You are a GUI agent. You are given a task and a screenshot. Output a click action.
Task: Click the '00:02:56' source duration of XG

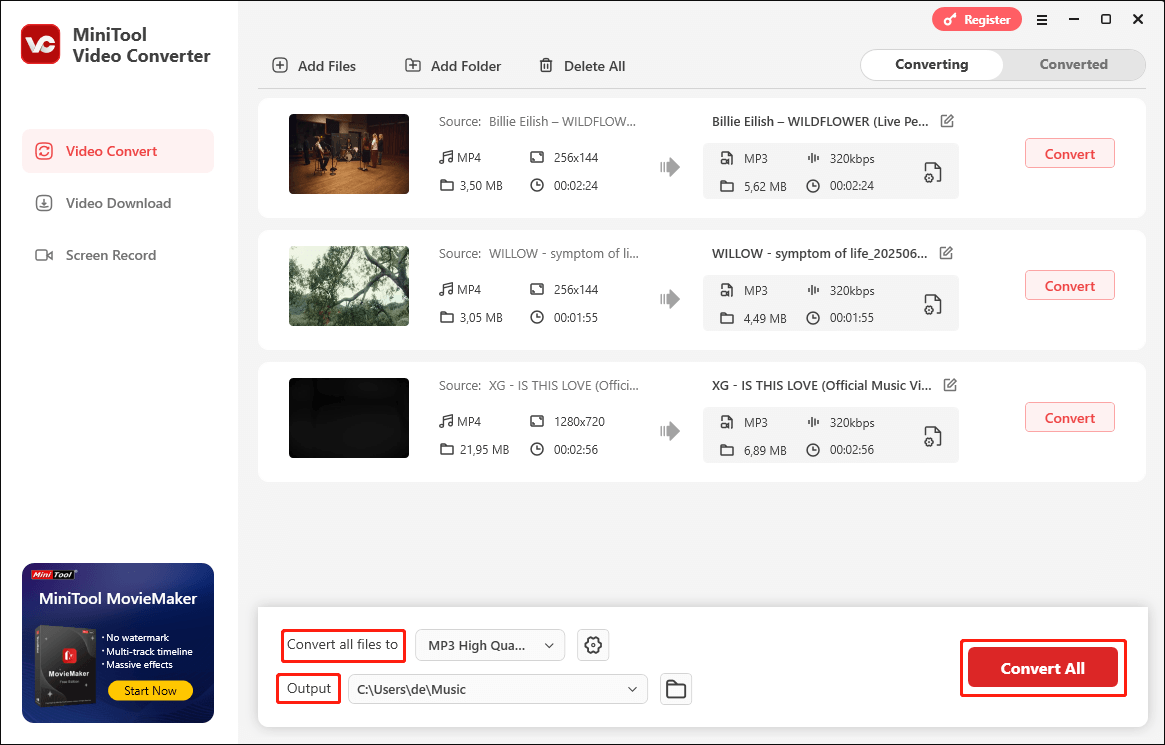click(x=576, y=449)
